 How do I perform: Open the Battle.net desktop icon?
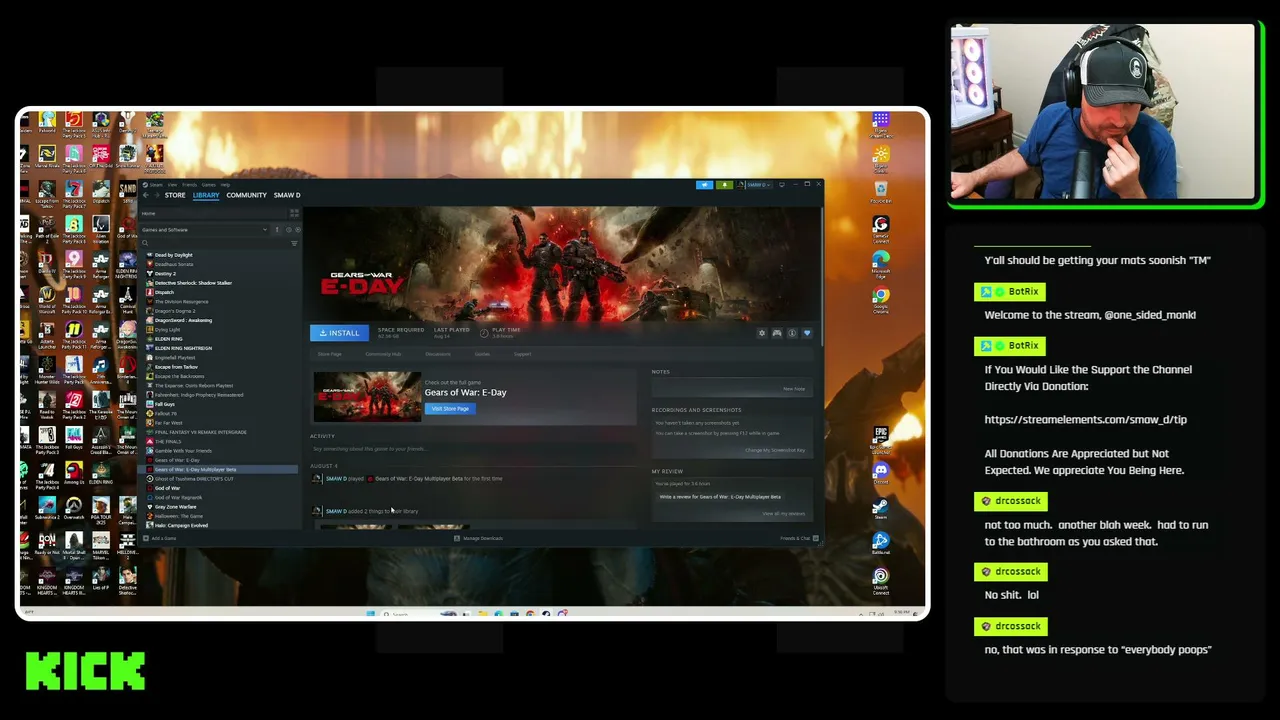point(880,545)
